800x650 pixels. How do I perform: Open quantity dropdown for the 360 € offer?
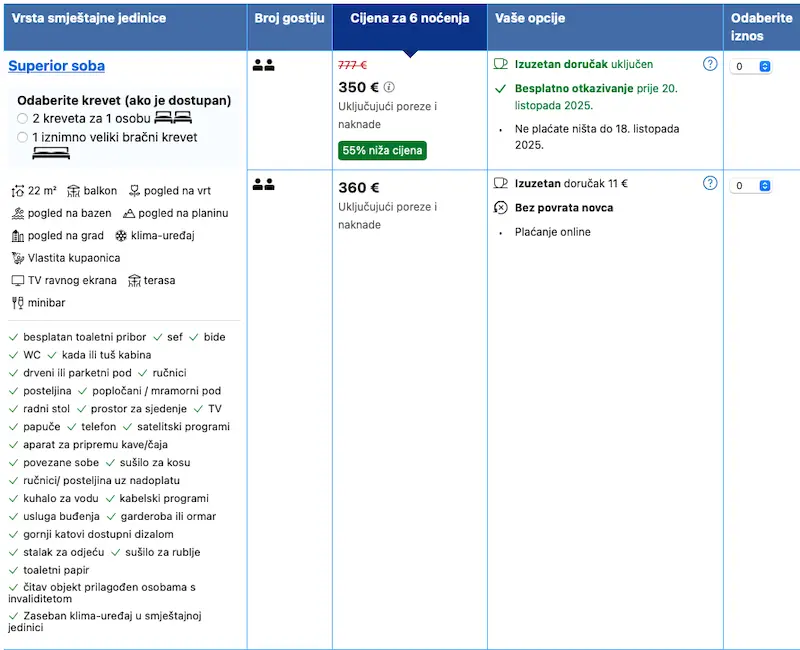tap(751, 186)
